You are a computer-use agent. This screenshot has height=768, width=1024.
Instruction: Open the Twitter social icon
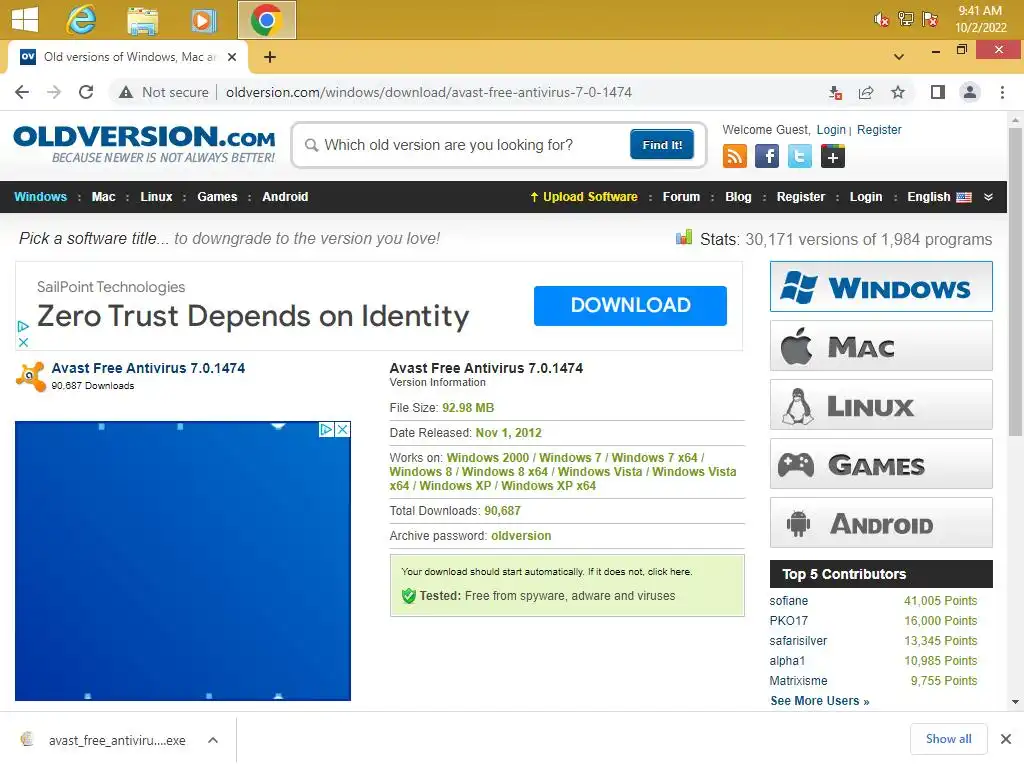pos(799,157)
